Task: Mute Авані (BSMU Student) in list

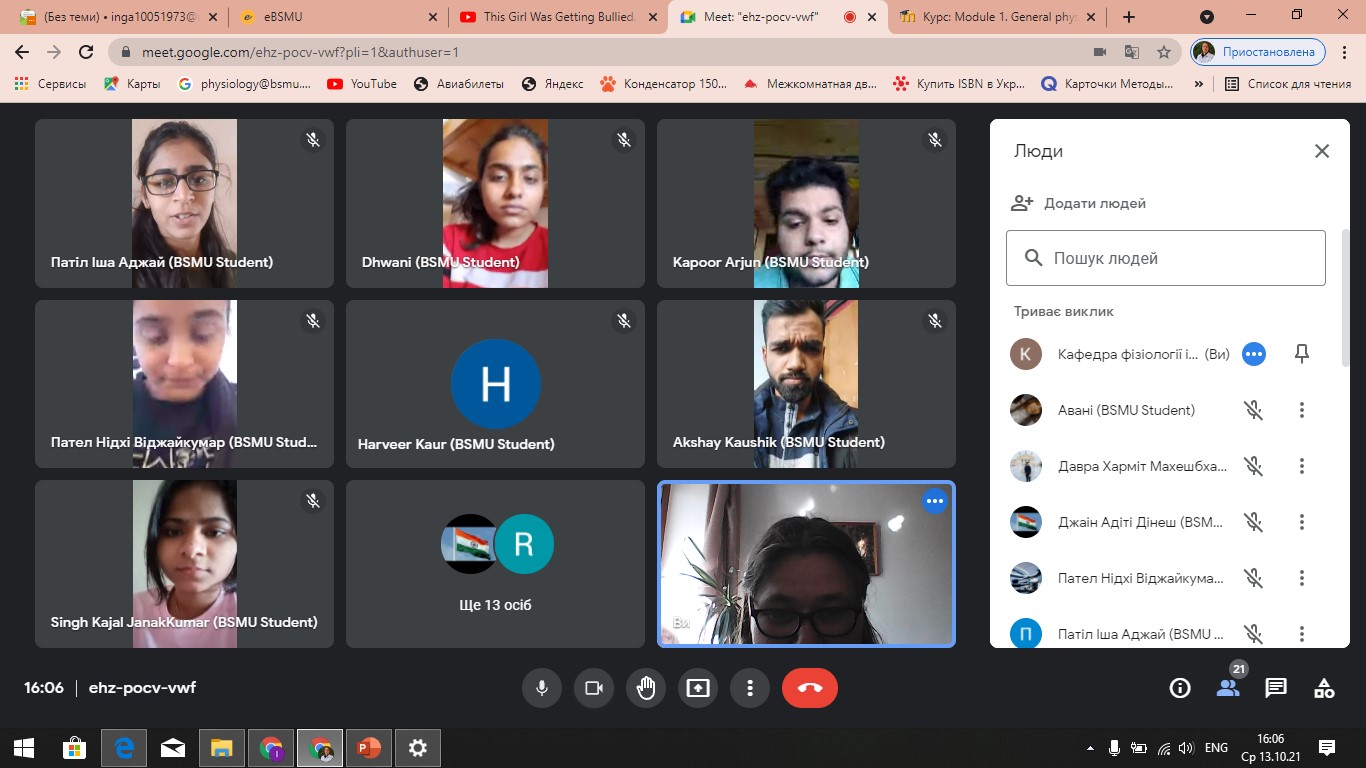Action: [1253, 410]
